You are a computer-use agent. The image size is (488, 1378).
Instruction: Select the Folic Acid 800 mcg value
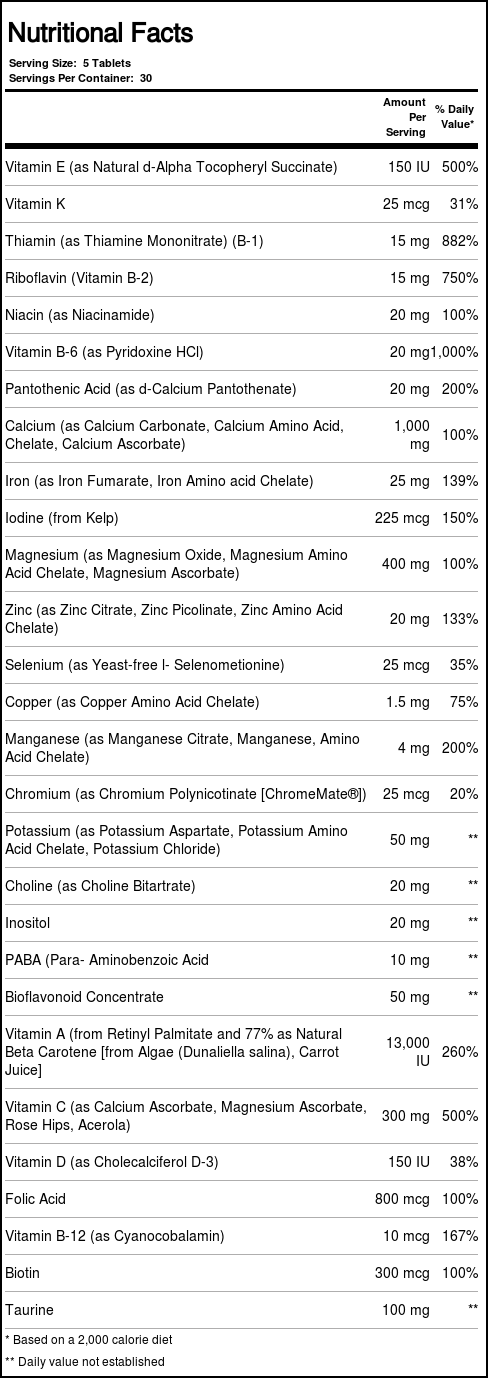pyautogui.click(x=406, y=1199)
